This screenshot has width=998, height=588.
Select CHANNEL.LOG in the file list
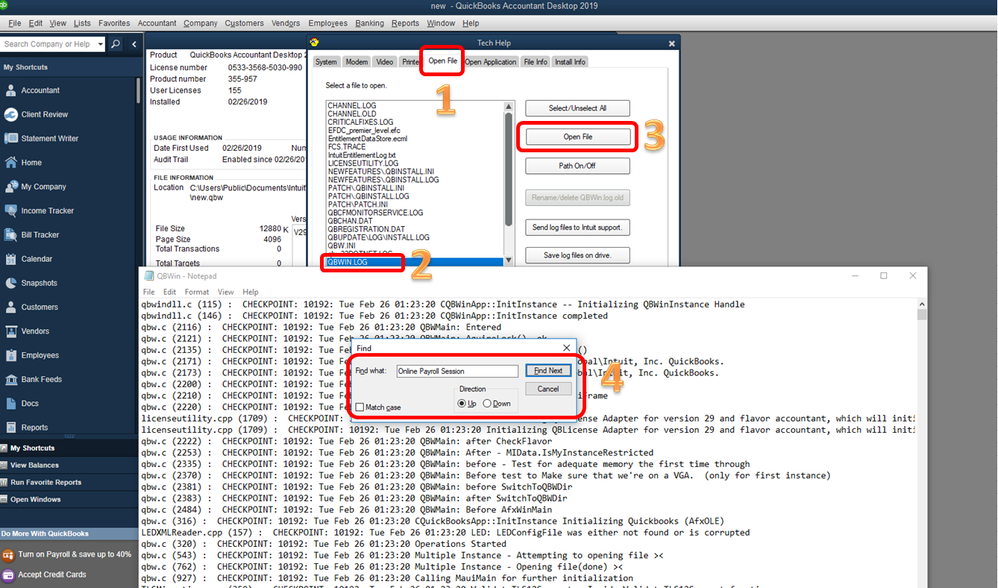[x=351, y=106]
